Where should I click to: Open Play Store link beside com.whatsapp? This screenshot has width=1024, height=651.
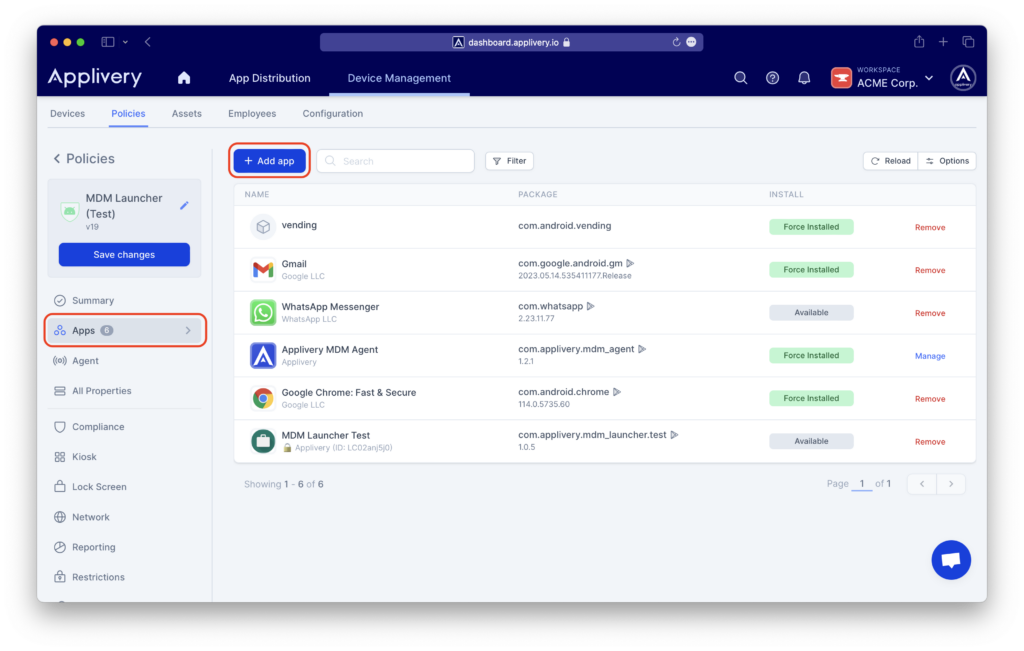[x=591, y=306]
